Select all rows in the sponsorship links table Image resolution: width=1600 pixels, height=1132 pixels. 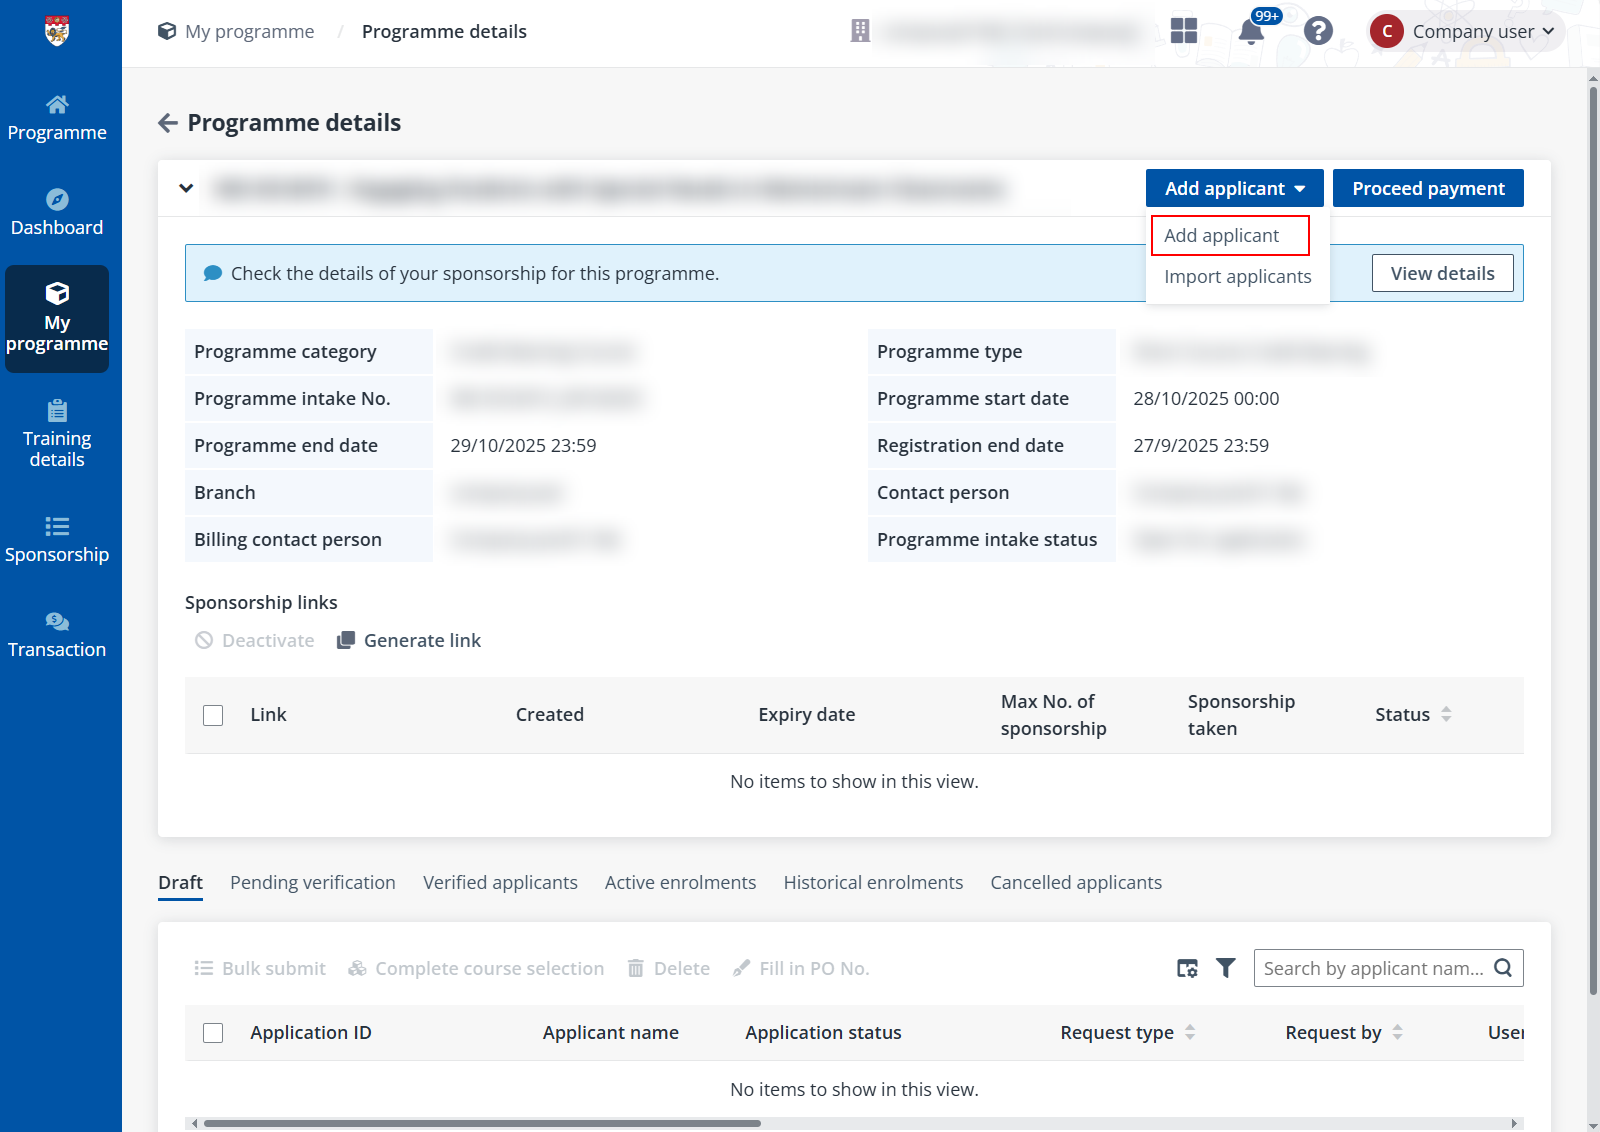[213, 715]
